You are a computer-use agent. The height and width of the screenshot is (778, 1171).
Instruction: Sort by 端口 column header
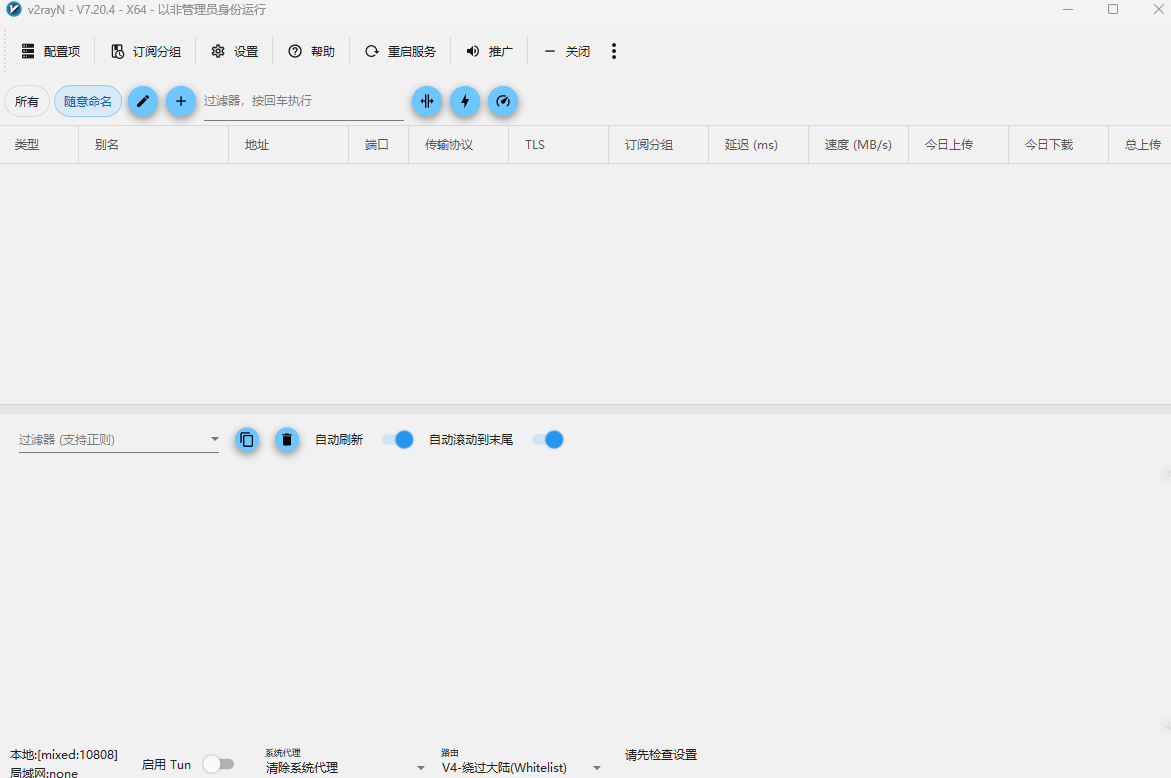tap(378, 145)
